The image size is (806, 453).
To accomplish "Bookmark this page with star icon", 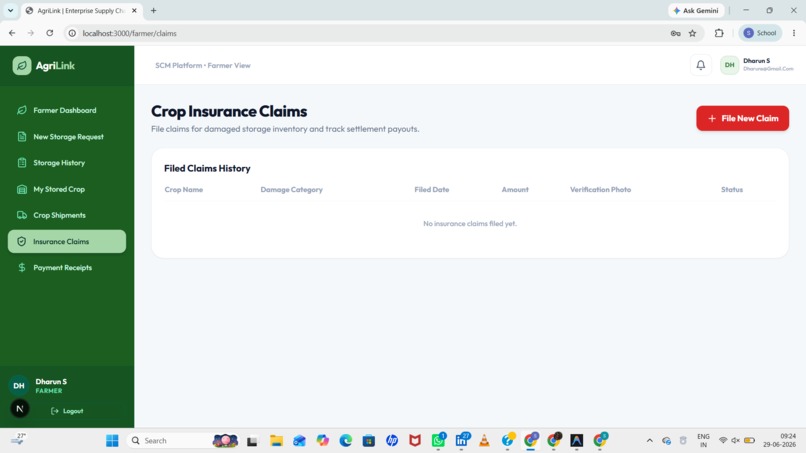I will [x=692, y=33].
